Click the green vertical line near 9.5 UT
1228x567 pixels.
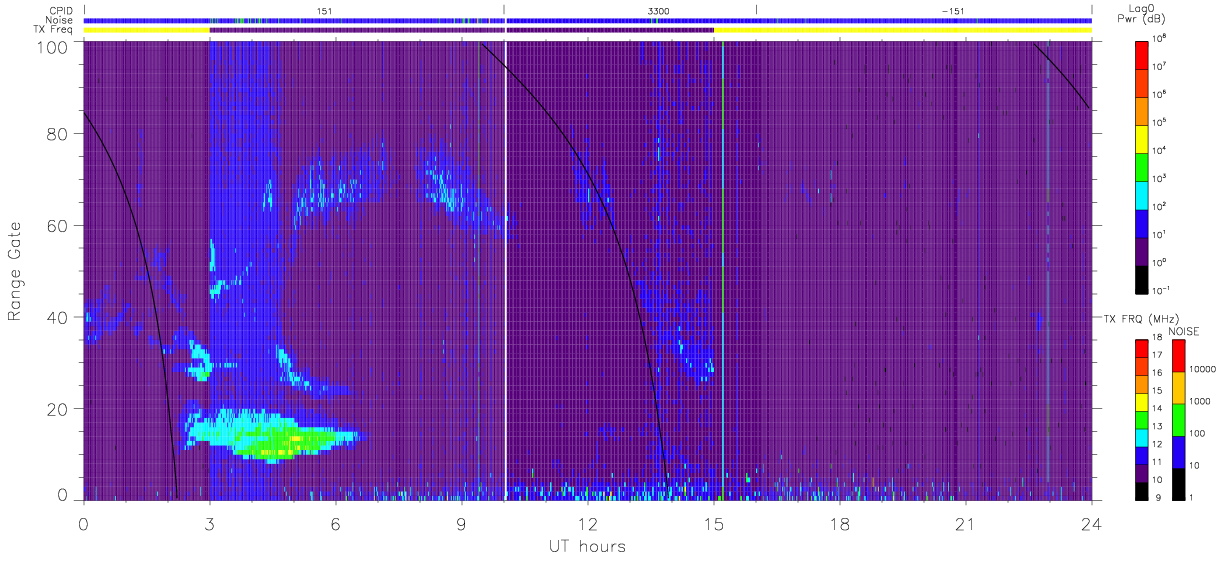[479, 270]
